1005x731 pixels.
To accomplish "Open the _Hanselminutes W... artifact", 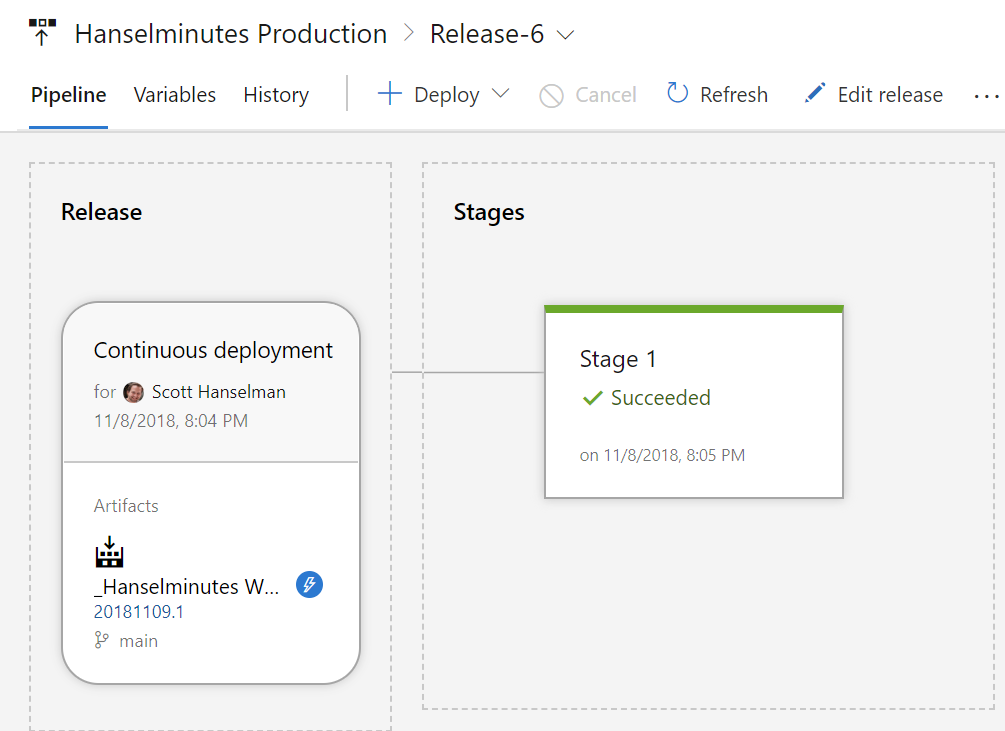I will 187,586.
